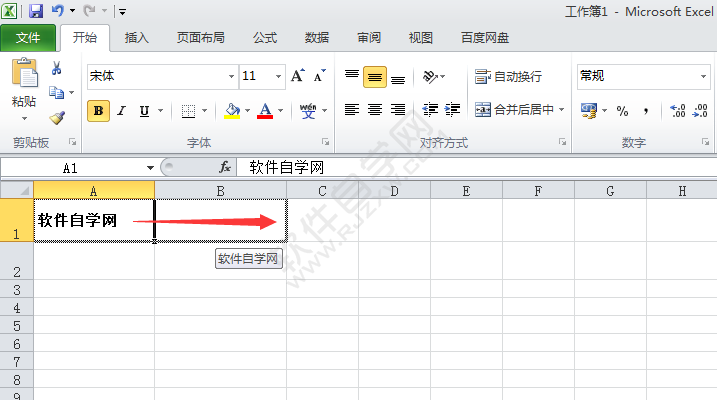The width and height of the screenshot is (717, 400).
Task: Toggle Italic formatting
Action: coord(121,111)
